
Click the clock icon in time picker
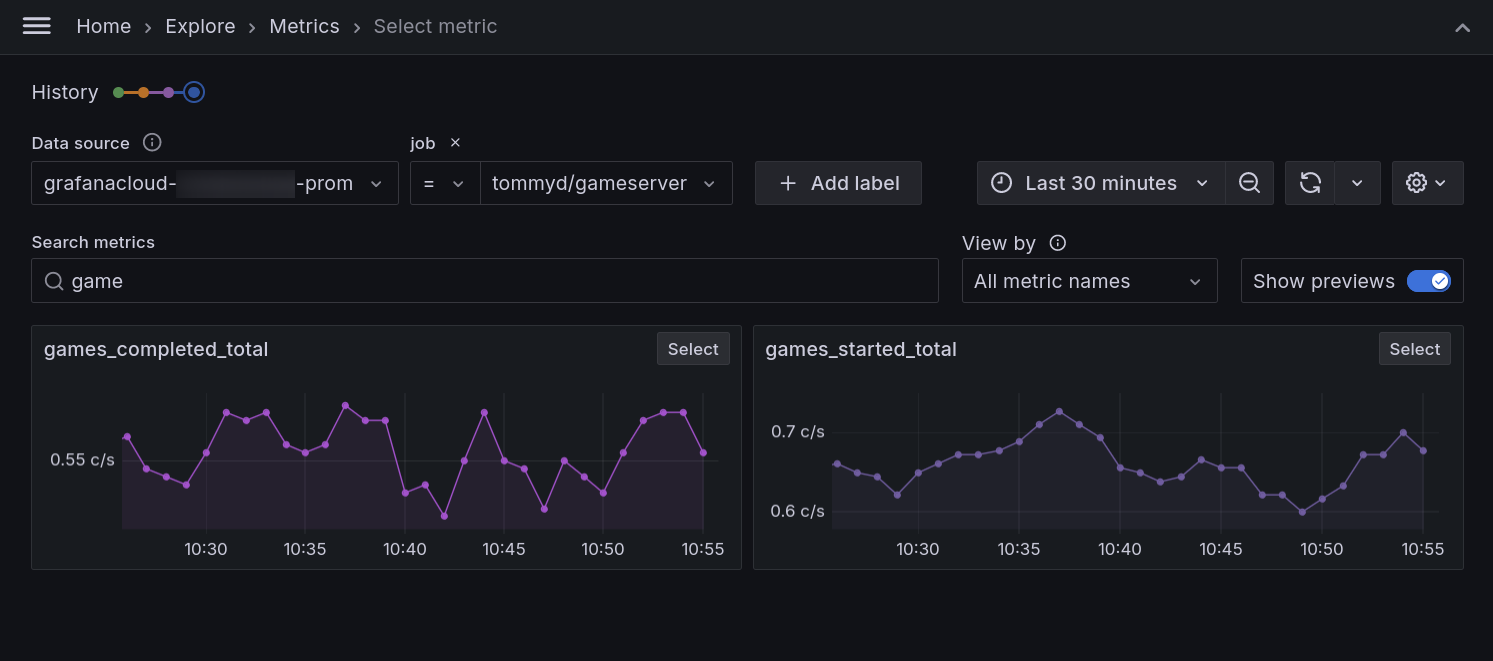[x=1001, y=183]
